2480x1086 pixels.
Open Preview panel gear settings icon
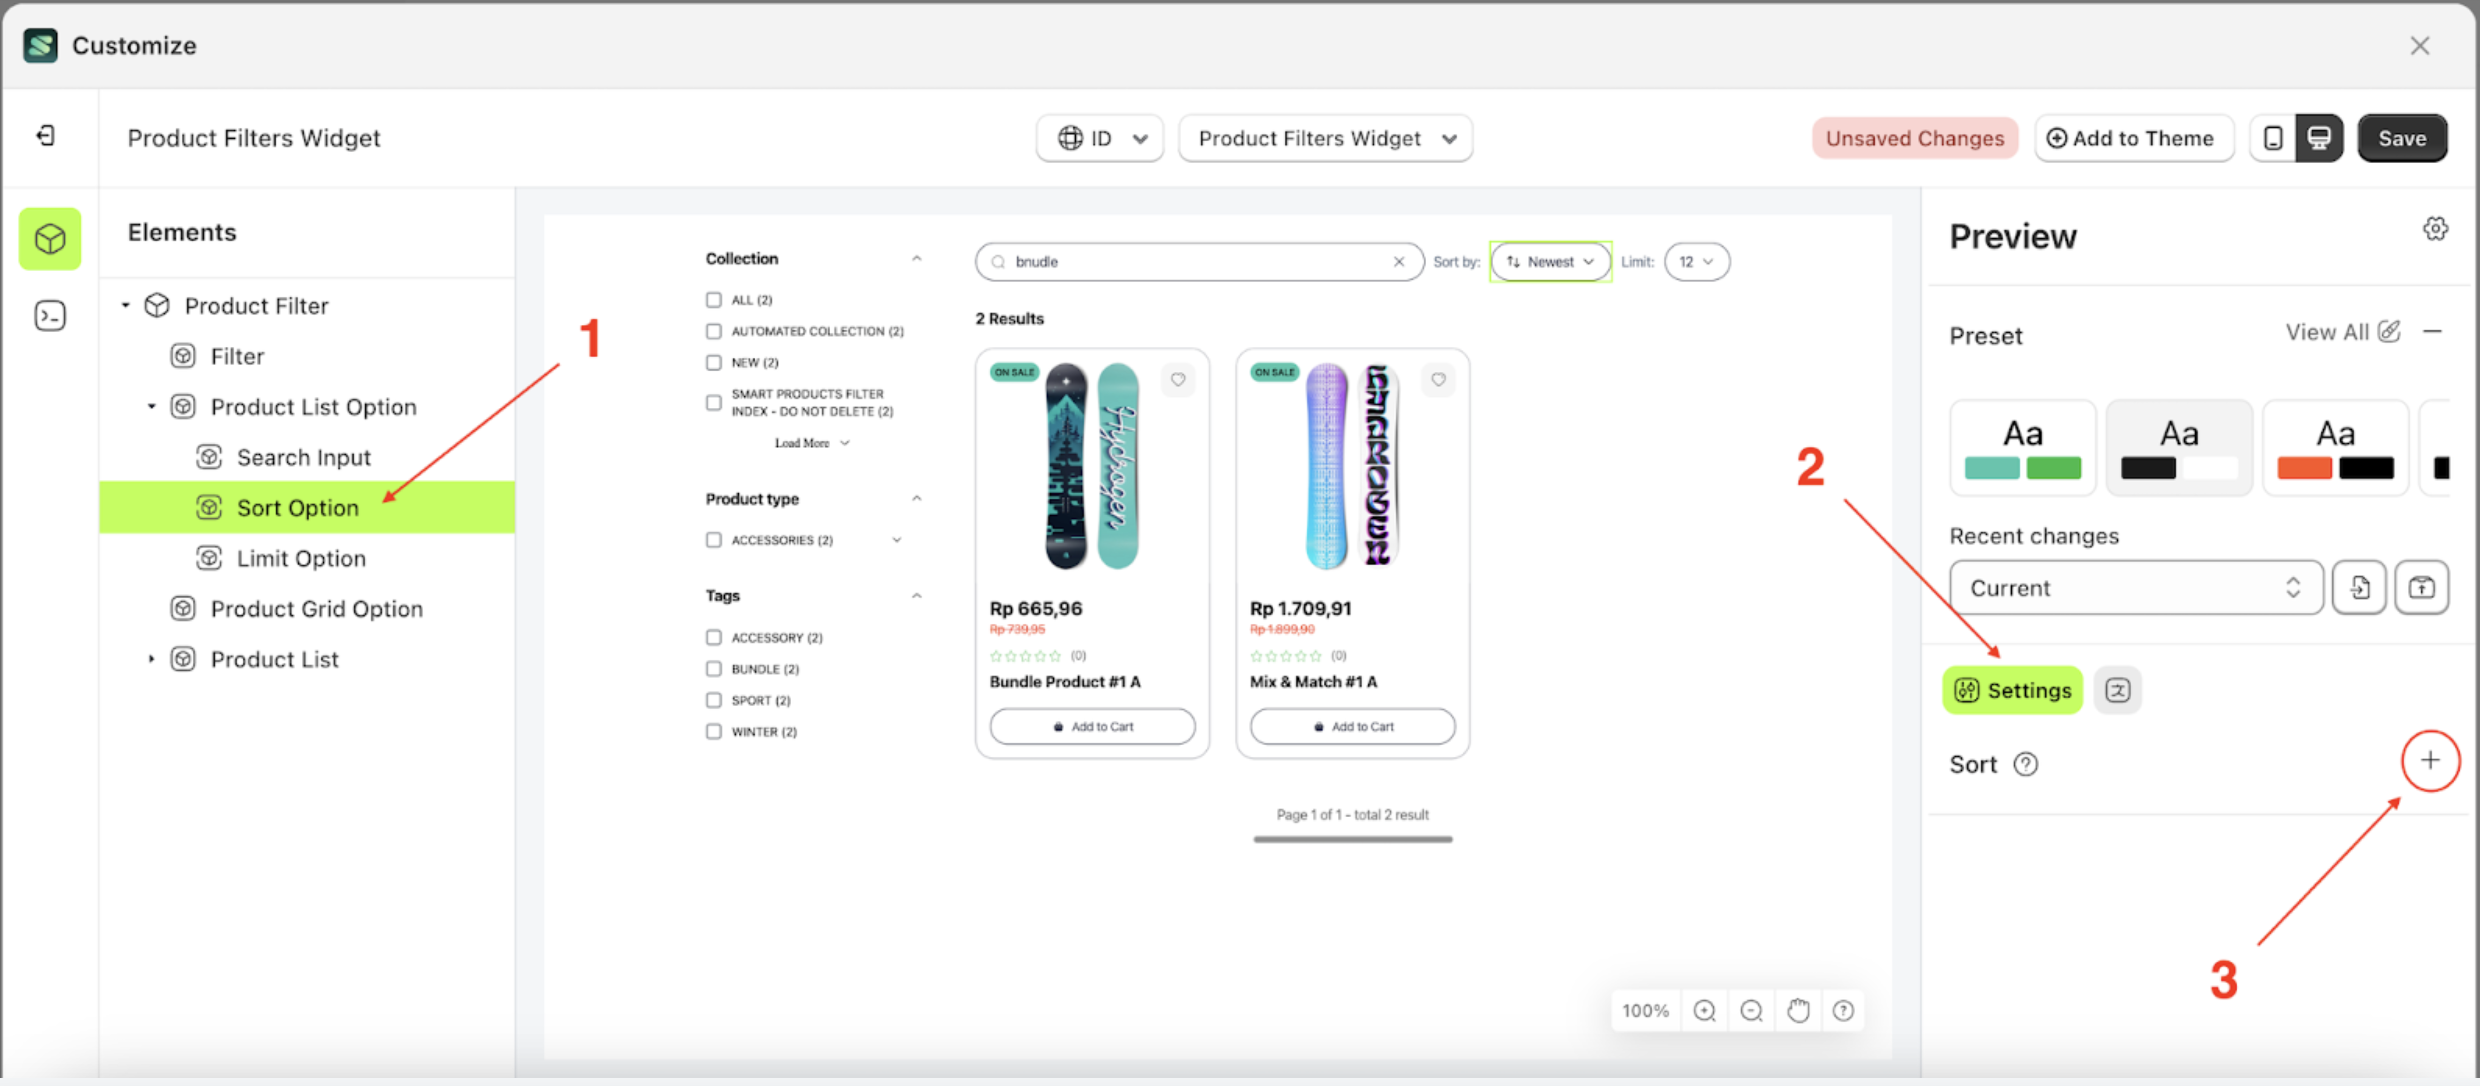click(2435, 229)
